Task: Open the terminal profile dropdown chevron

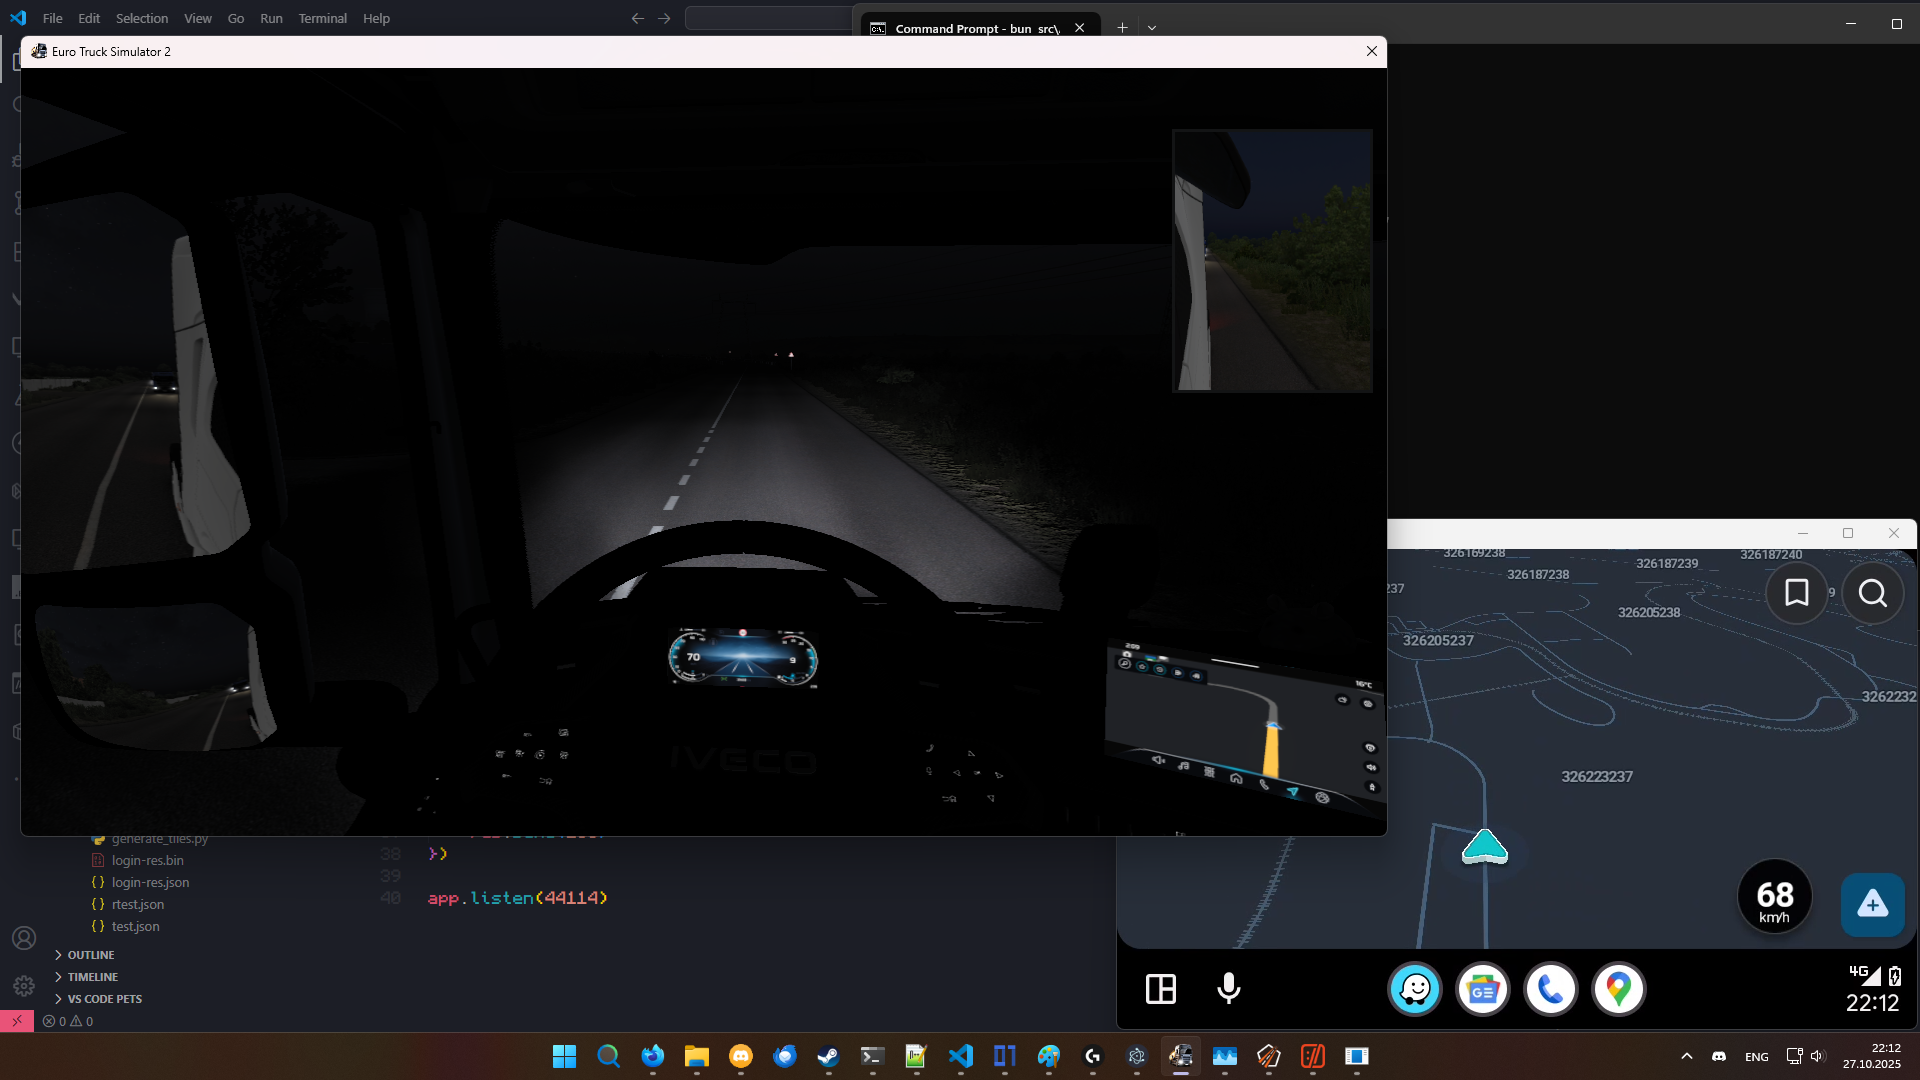Action: point(1152,28)
